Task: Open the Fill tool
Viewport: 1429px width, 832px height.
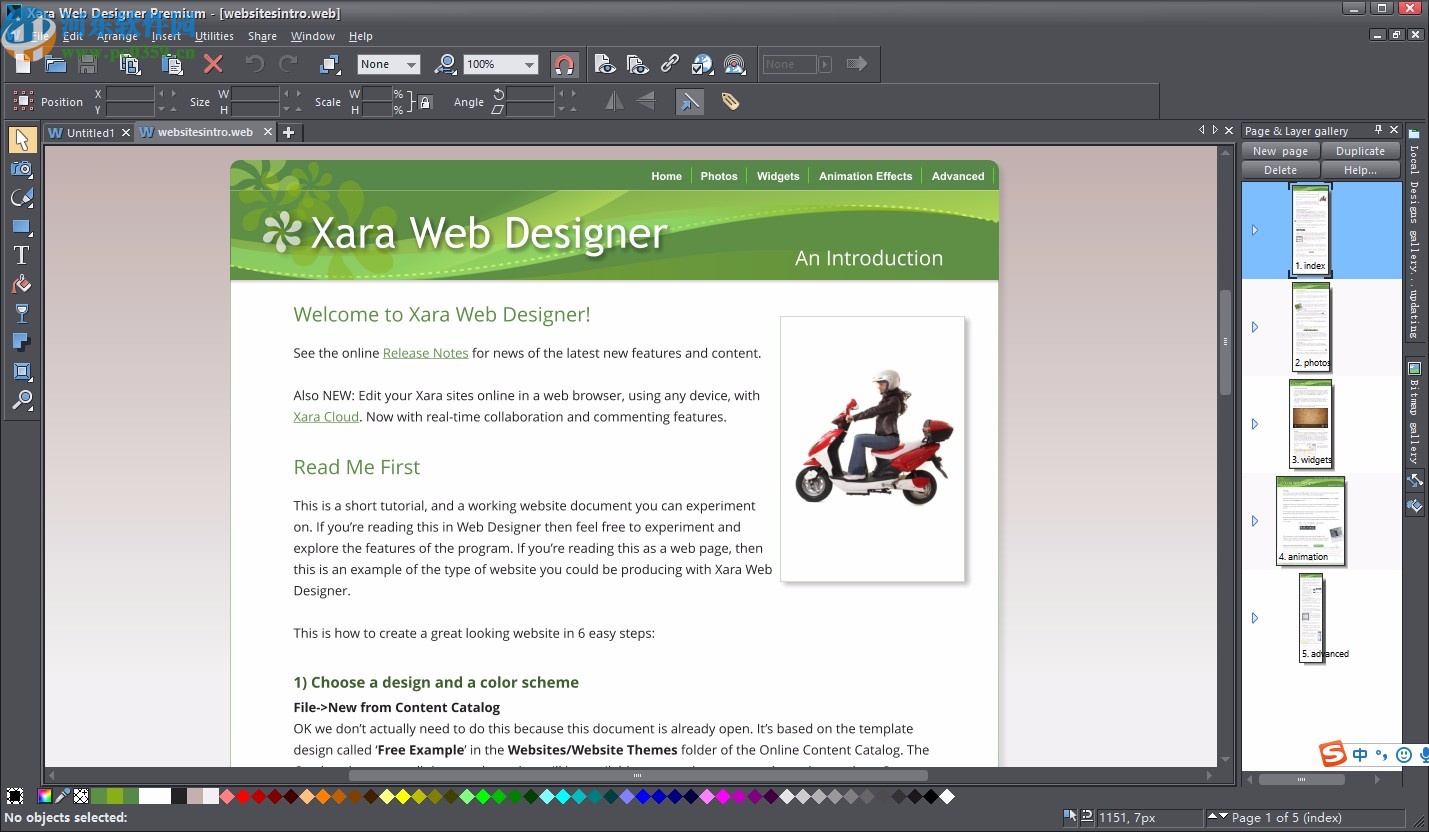Action: point(22,283)
